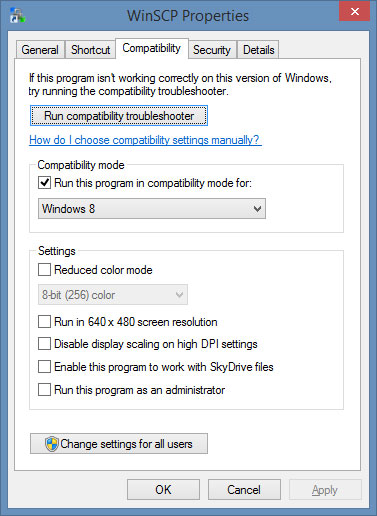Viewport: 377px width, 516px height.
Task: Go to the Security tab
Action: [212, 50]
